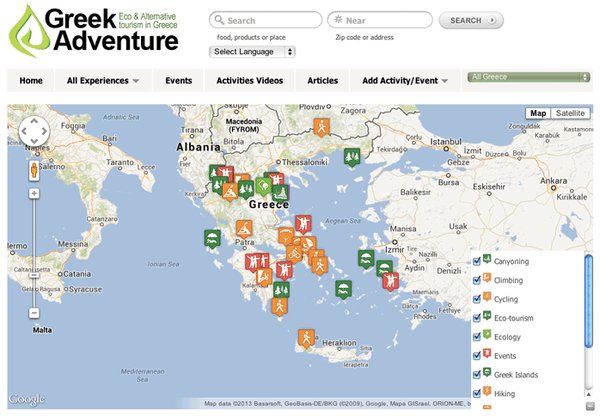This screenshot has height=416, width=600.
Task: Expand the All Greece region dropdown
Action: tap(529, 77)
